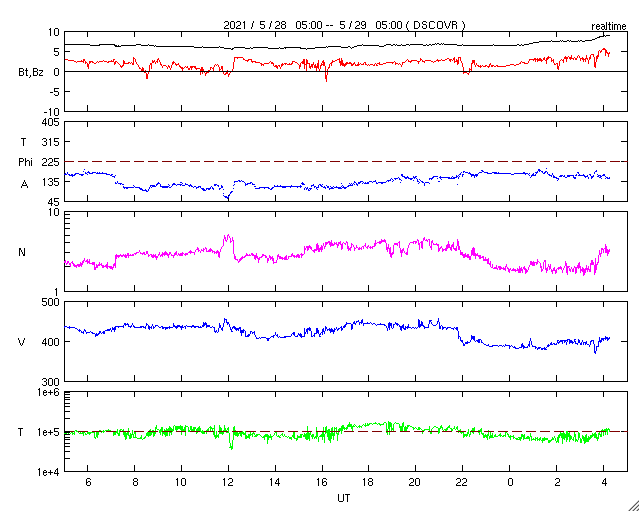Click the '22' hour tick on UT axis
Image resolution: width=640 pixels, height=512 pixels.
462,482
